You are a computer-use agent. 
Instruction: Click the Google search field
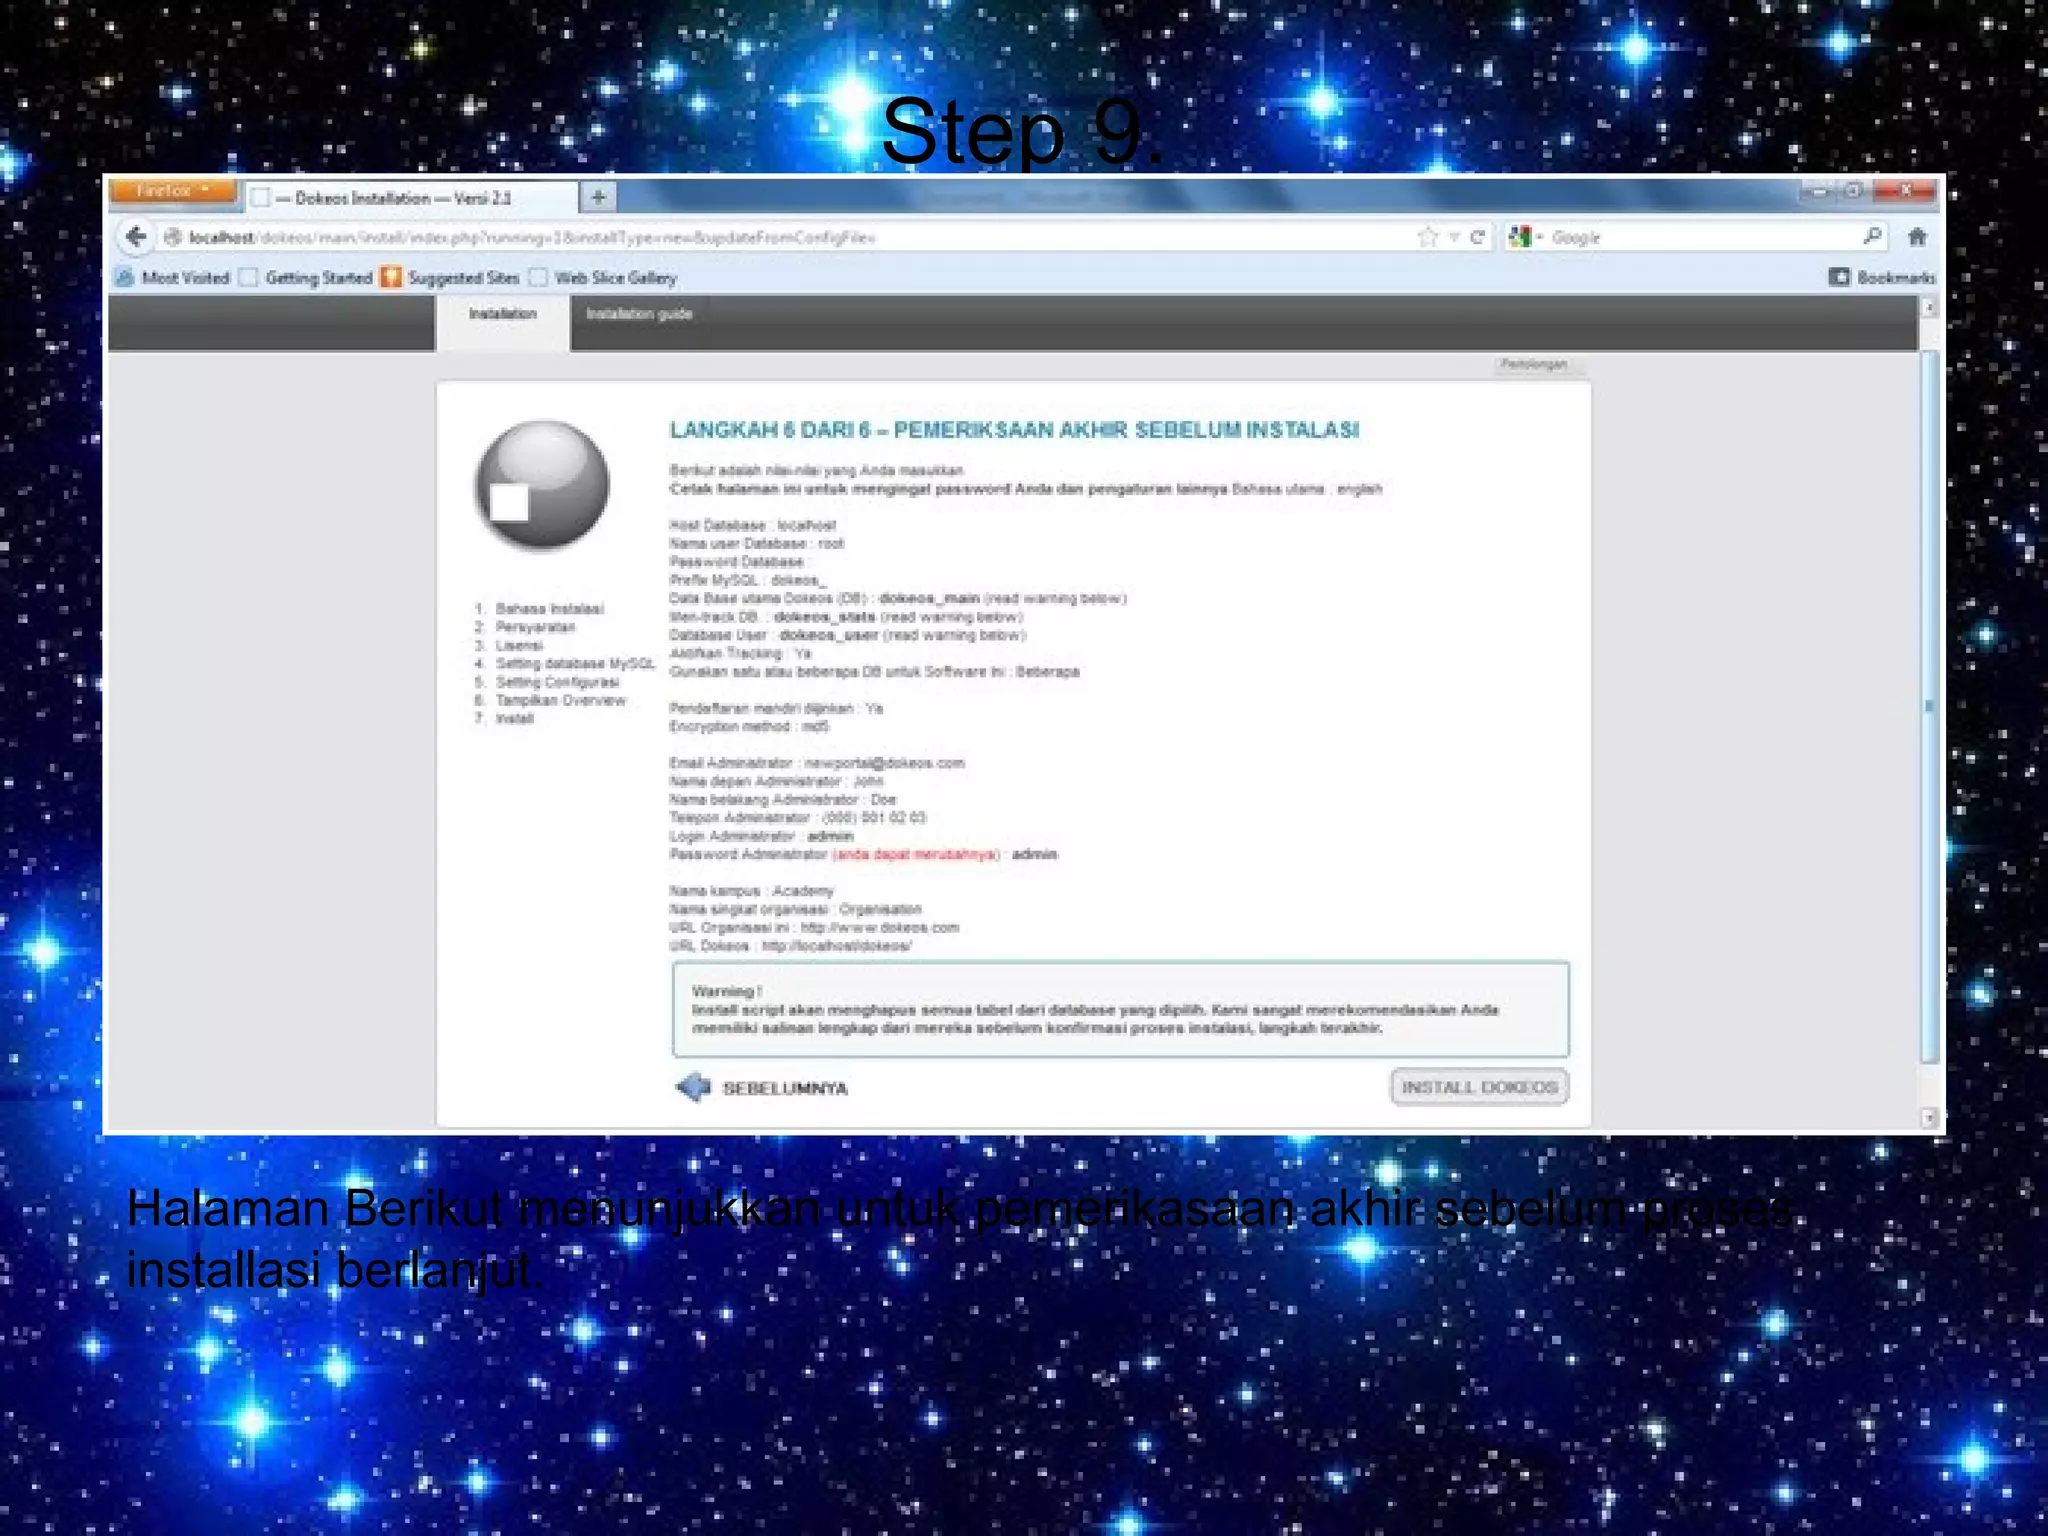[x=1700, y=238]
